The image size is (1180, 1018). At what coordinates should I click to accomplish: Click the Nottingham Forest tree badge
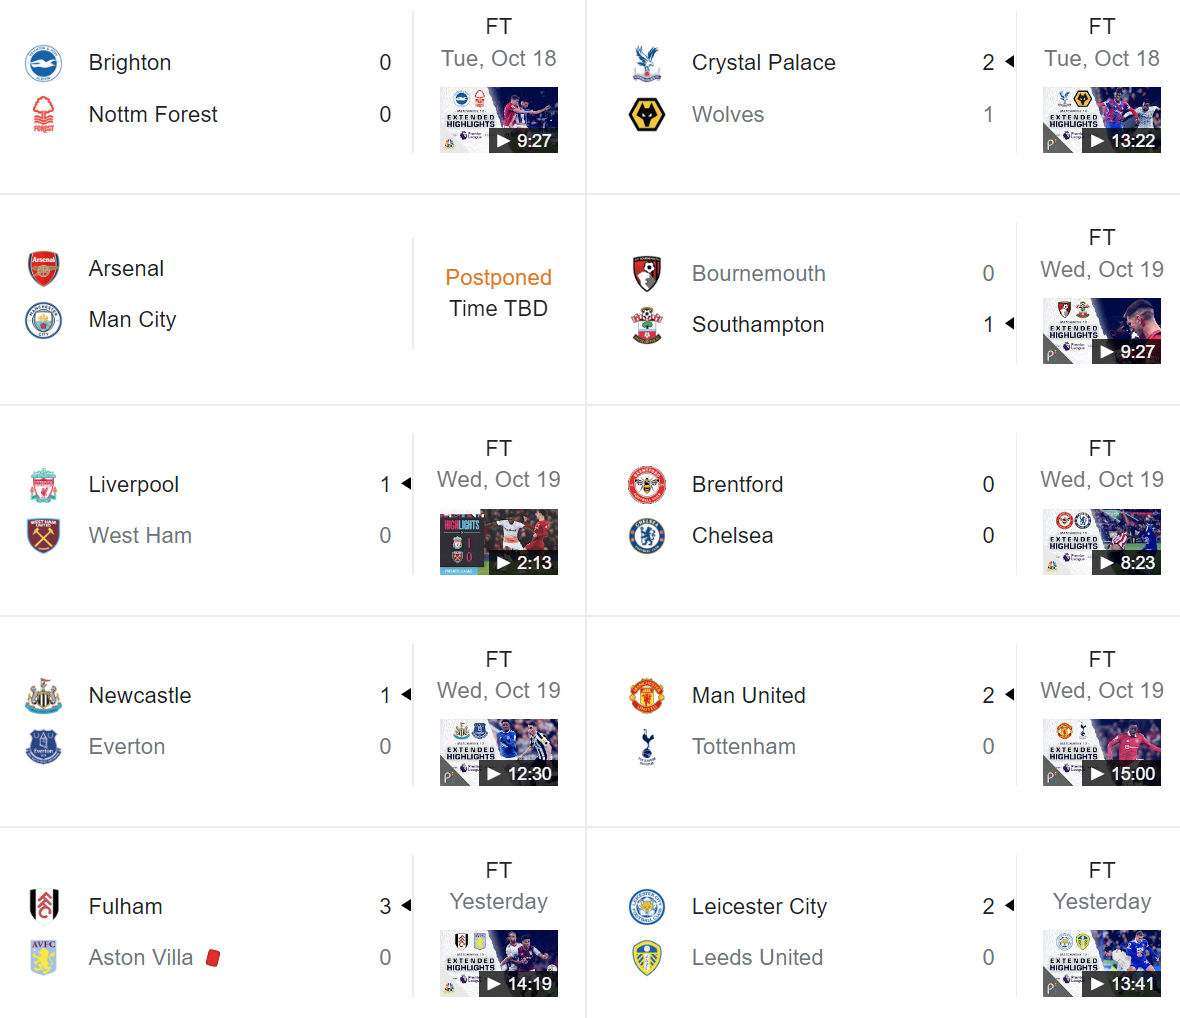tap(42, 114)
